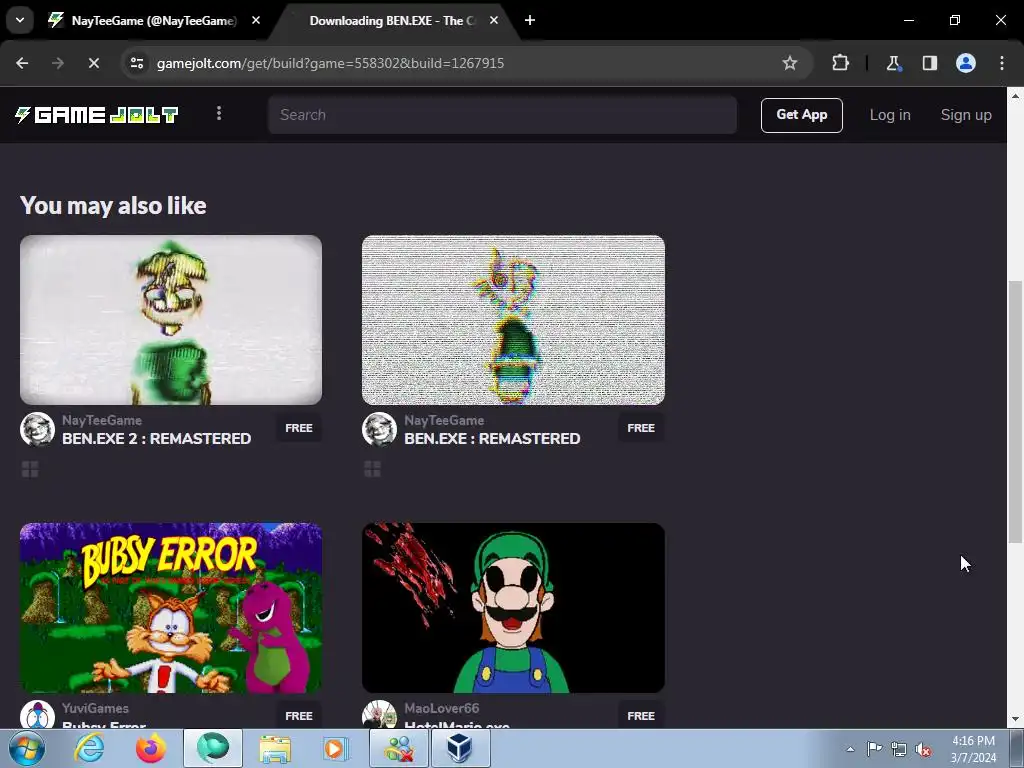Open the media player taskbar icon
Screen dimensions: 1024x768
[337, 748]
